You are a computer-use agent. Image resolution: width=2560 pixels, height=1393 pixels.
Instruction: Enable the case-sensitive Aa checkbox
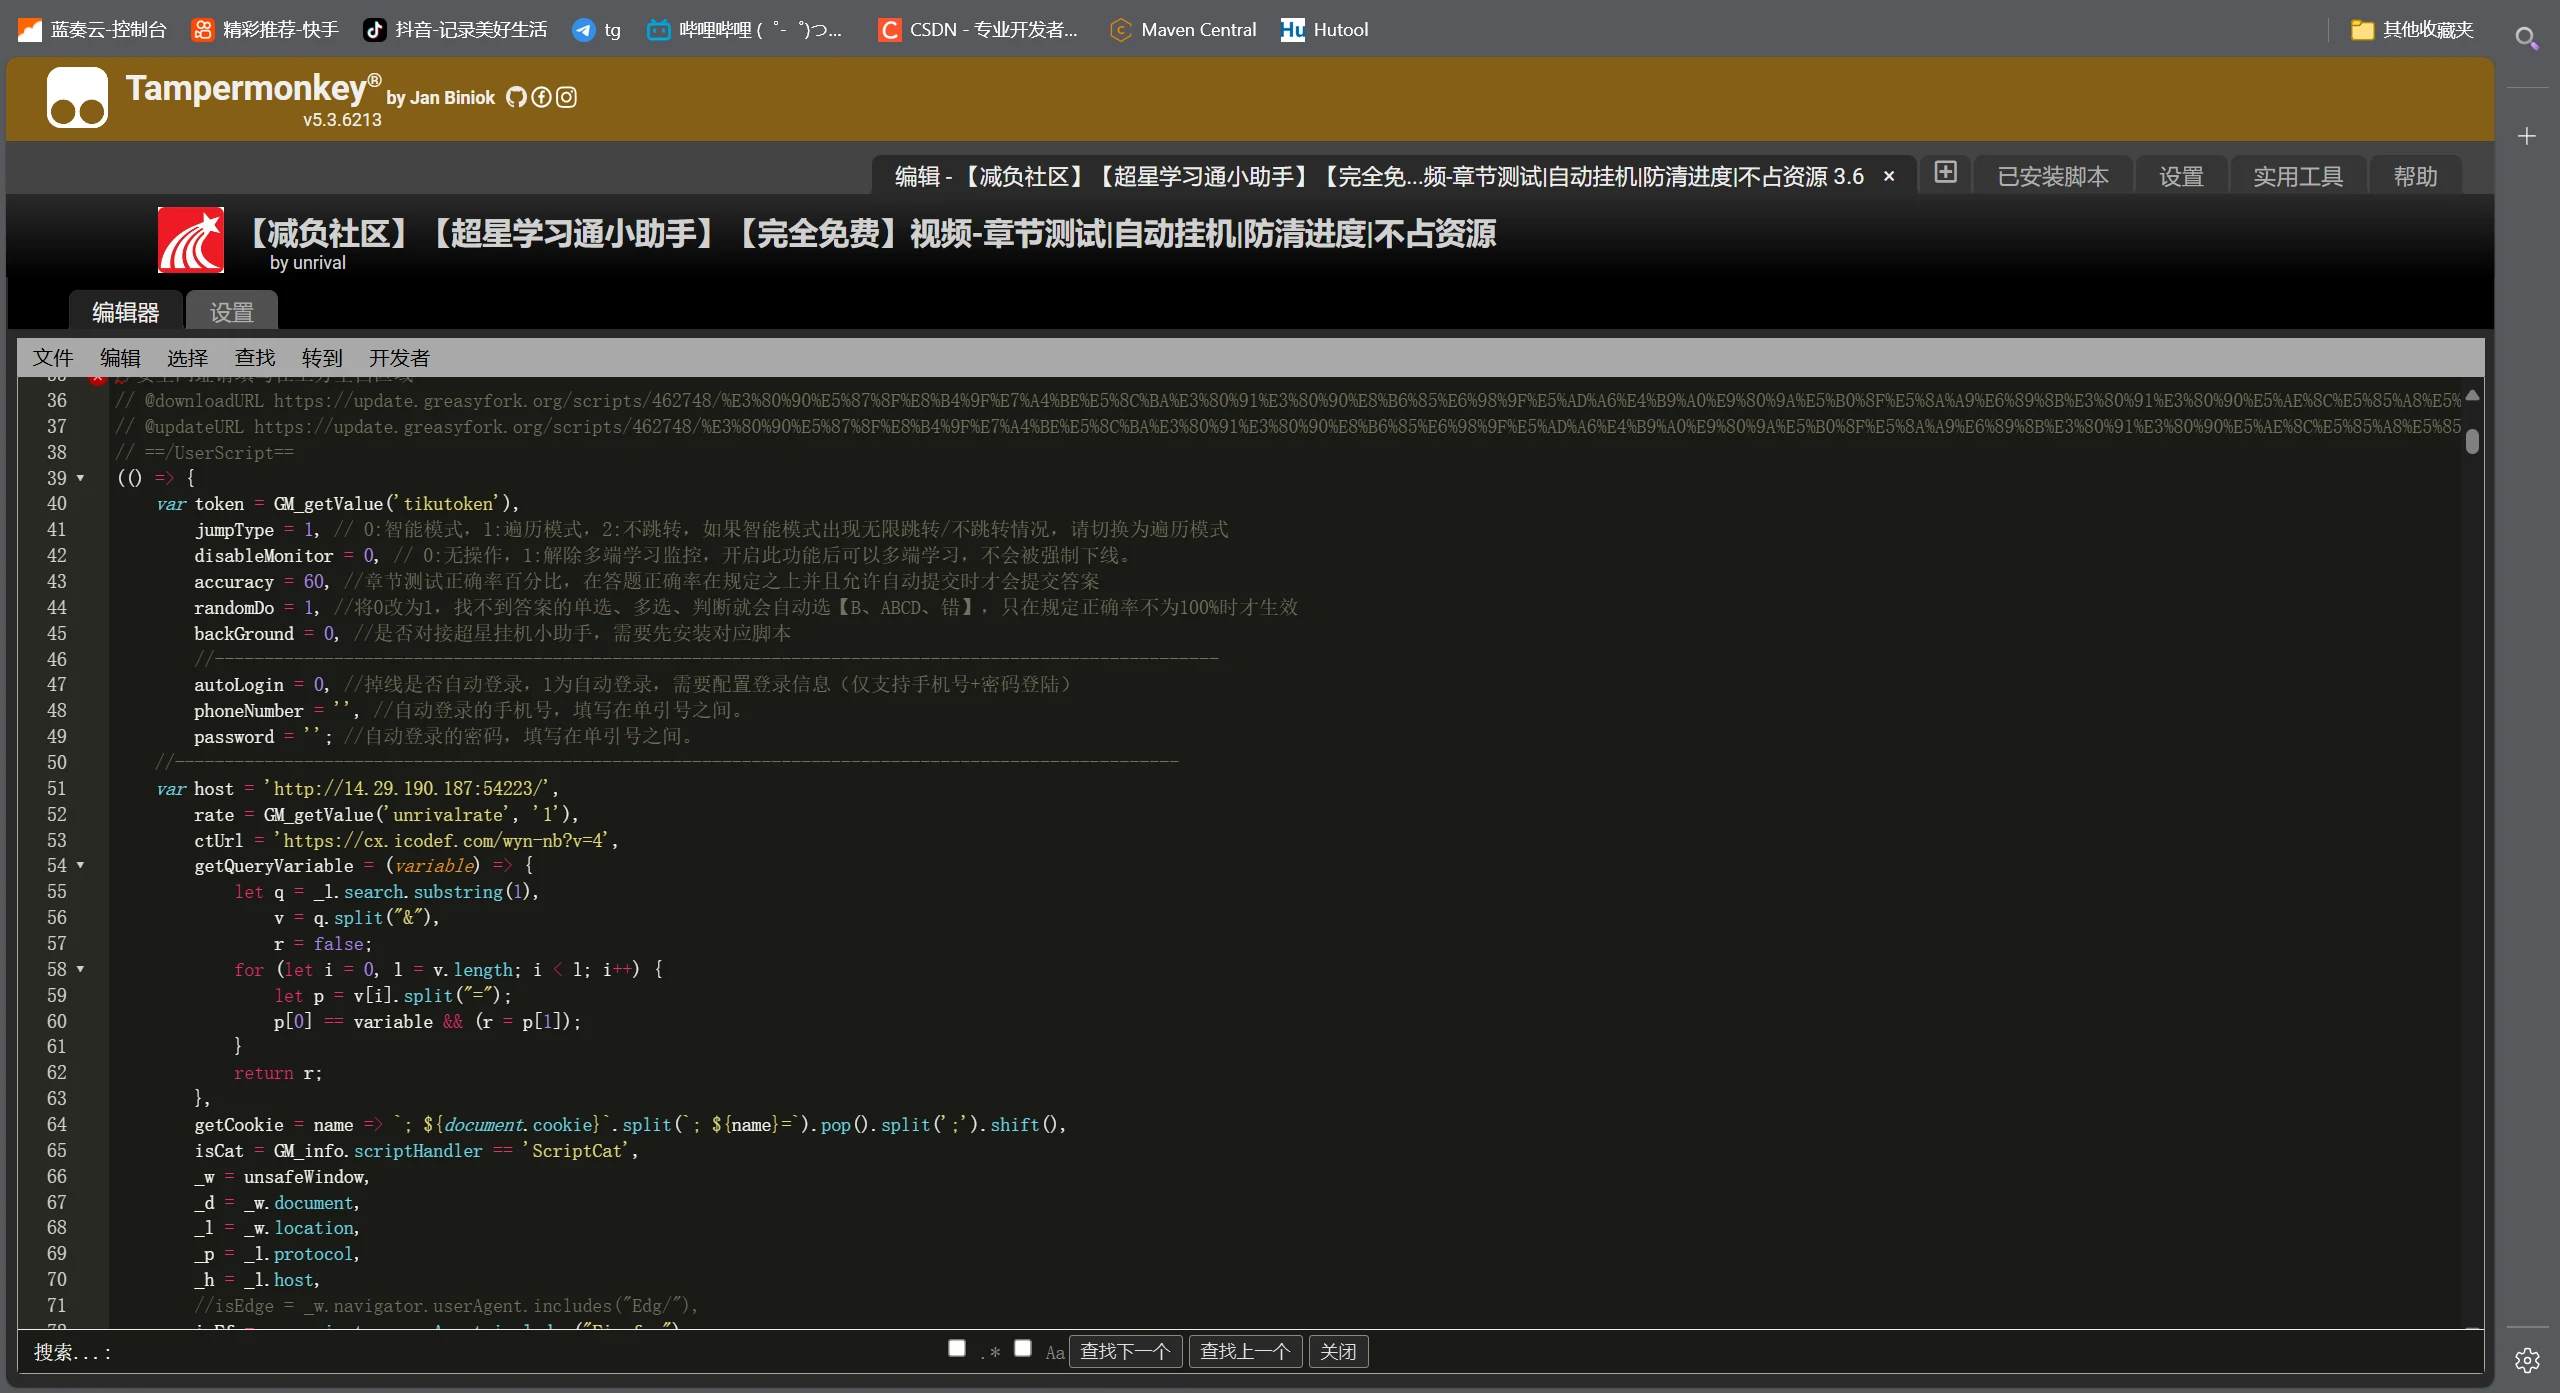click(1022, 1348)
